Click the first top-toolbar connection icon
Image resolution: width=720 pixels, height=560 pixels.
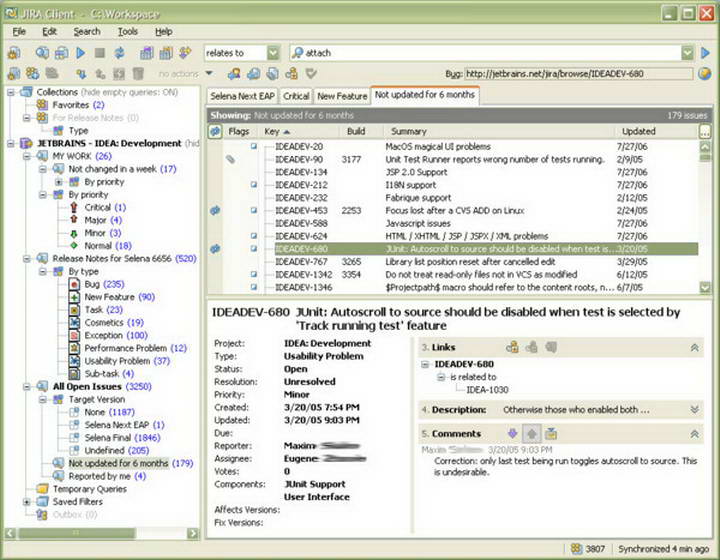(14, 53)
